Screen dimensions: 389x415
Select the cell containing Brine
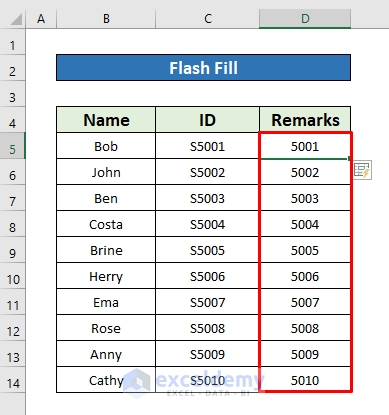point(106,250)
